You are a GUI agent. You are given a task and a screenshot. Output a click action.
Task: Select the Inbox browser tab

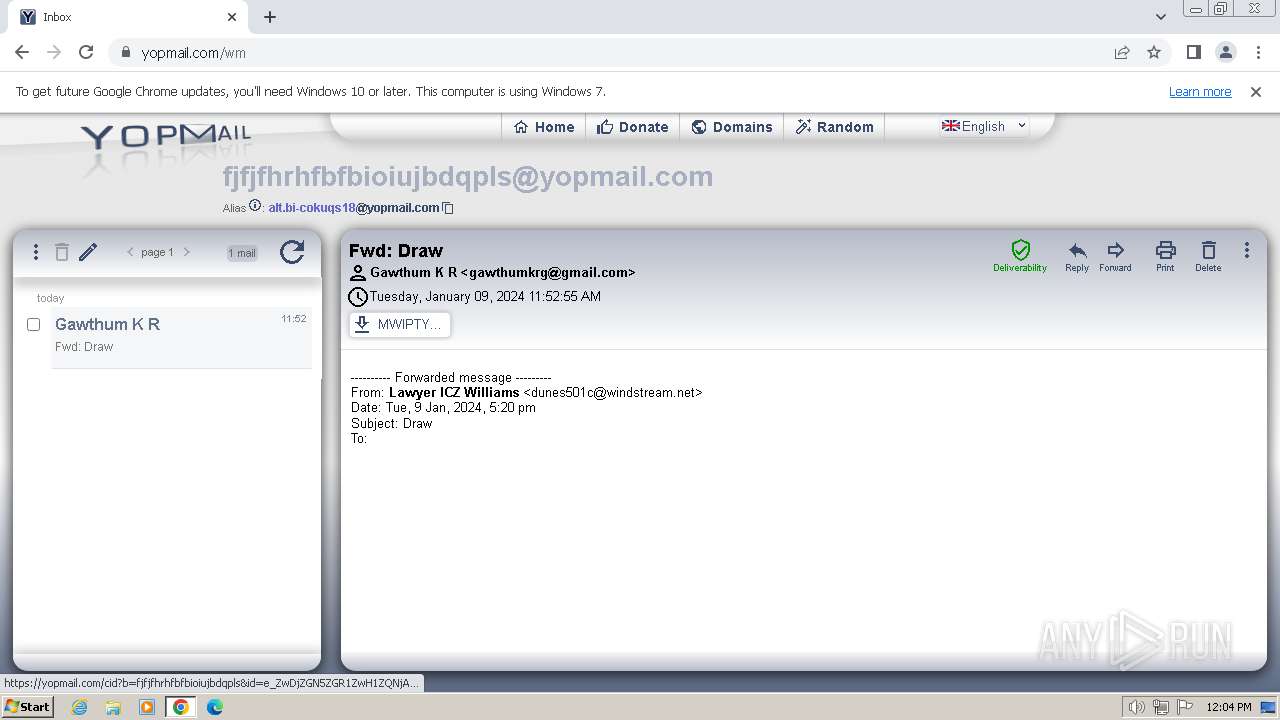[129, 17]
